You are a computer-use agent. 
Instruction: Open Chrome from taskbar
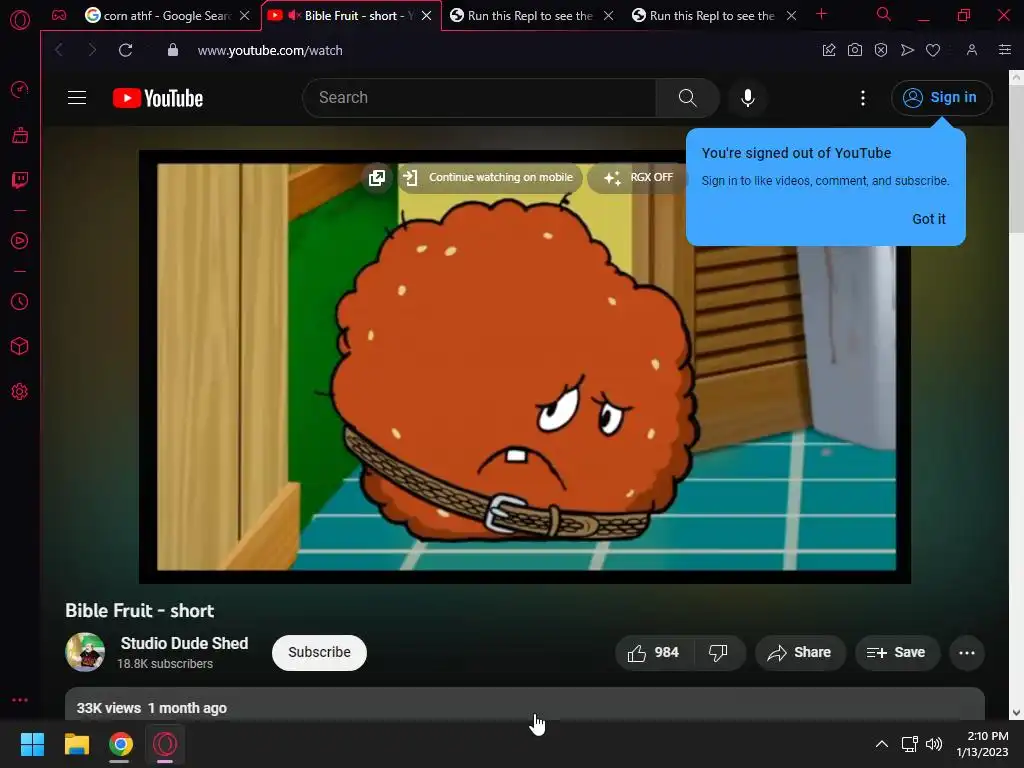coord(121,744)
